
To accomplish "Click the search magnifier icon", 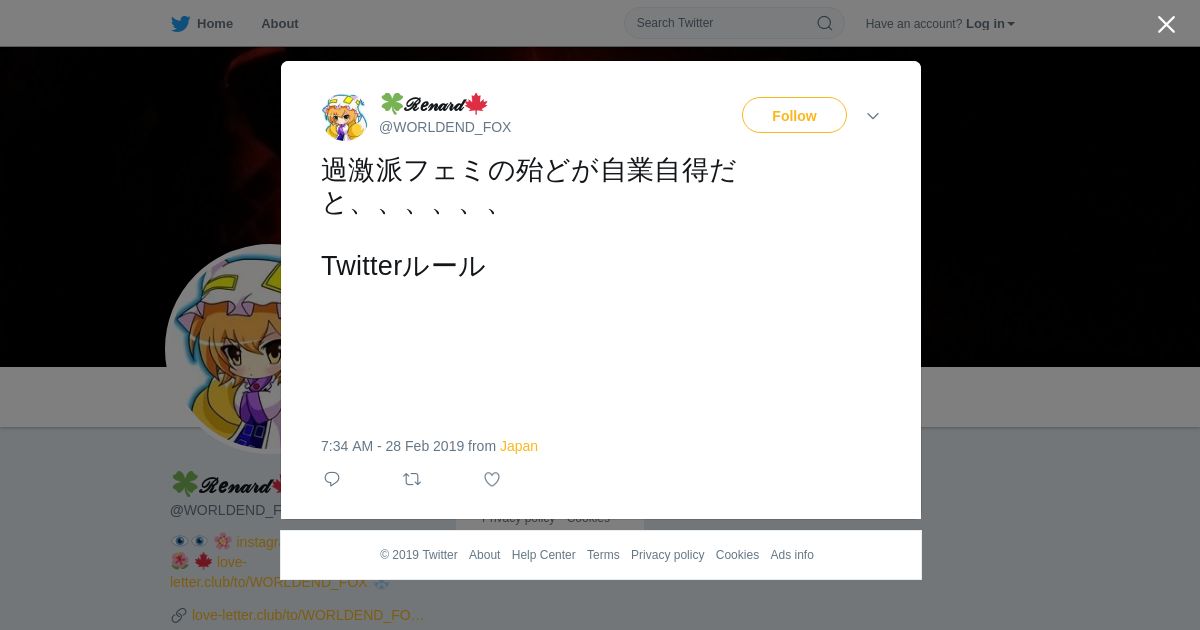I will pos(825,23).
